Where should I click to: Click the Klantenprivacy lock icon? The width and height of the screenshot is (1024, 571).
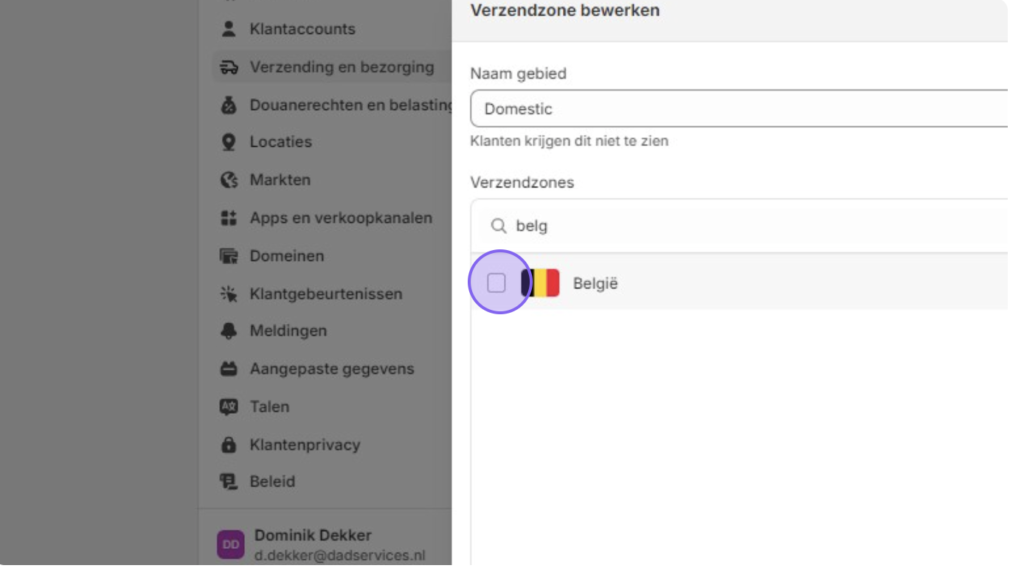[x=229, y=444]
